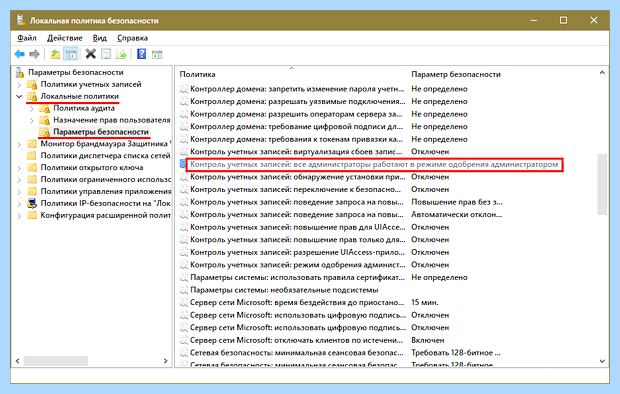Select 'Контроль учетных записей: обнаружение установки' policy
This screenshot has width=620, height=394.
297,177
